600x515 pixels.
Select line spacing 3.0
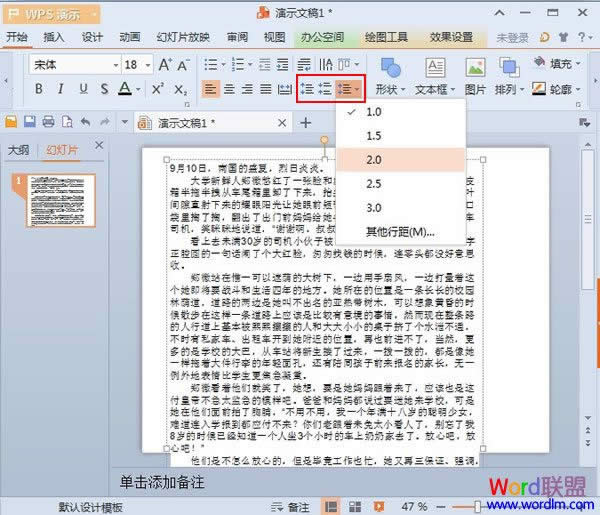click(x=401, y=208)
